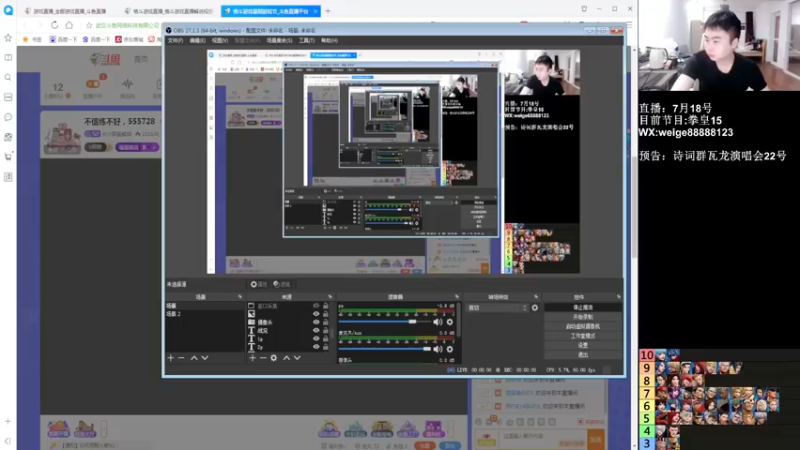This screenshot has width=800, height=450.
Task: Toggle visibility eye of second source row
Action: click(x=316, y=314)
